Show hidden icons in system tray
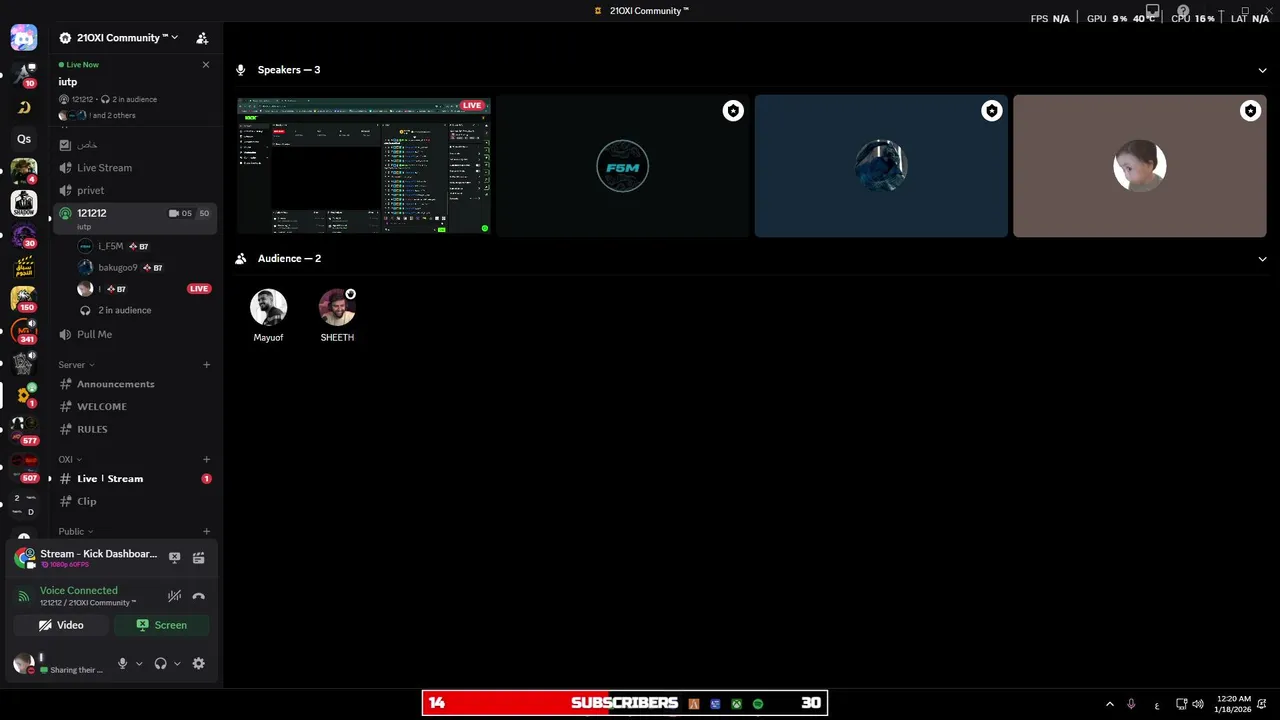The image size is (1280, 720). [x=1109, y=704]
